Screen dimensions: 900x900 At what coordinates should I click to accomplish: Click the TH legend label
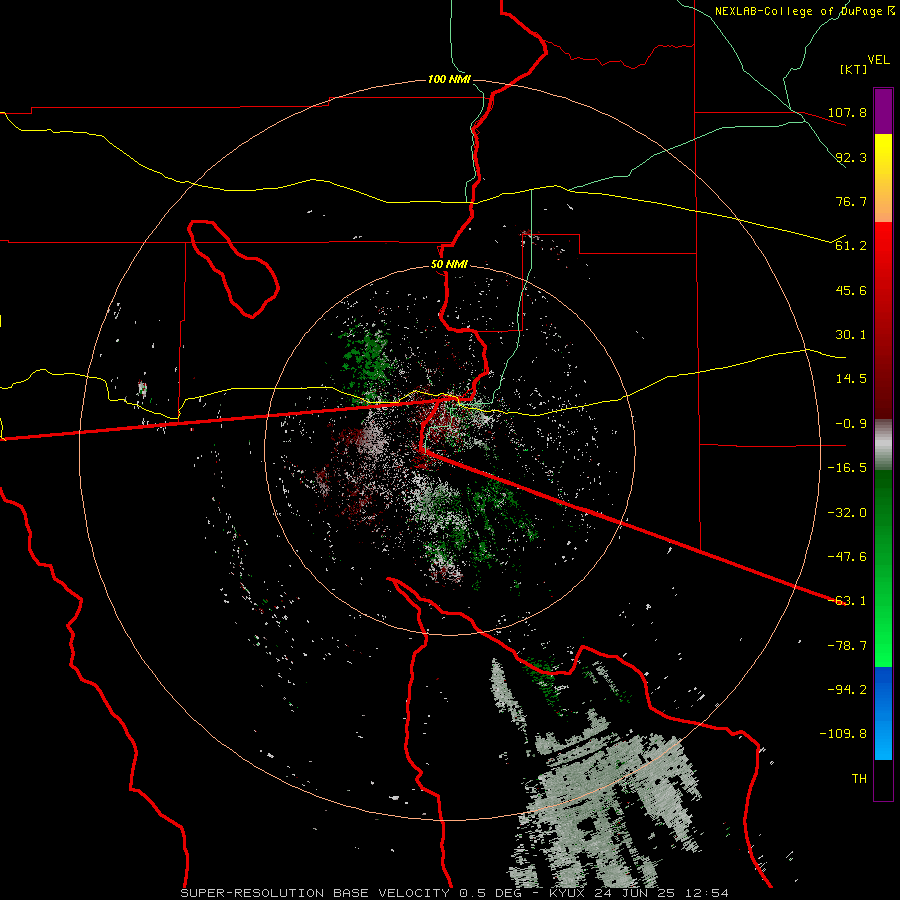click(x=859, y=779)
